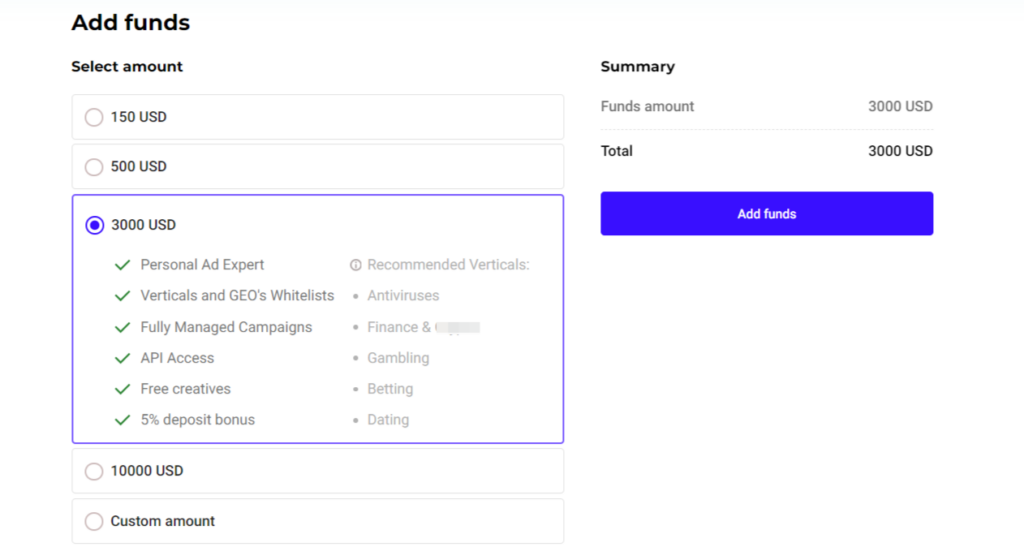The width and height of the screenshot is (1024, 547).
Task: Click the checkmark beside Verticals and GEO's Whitelists
Action: click(x=123, y=296)
